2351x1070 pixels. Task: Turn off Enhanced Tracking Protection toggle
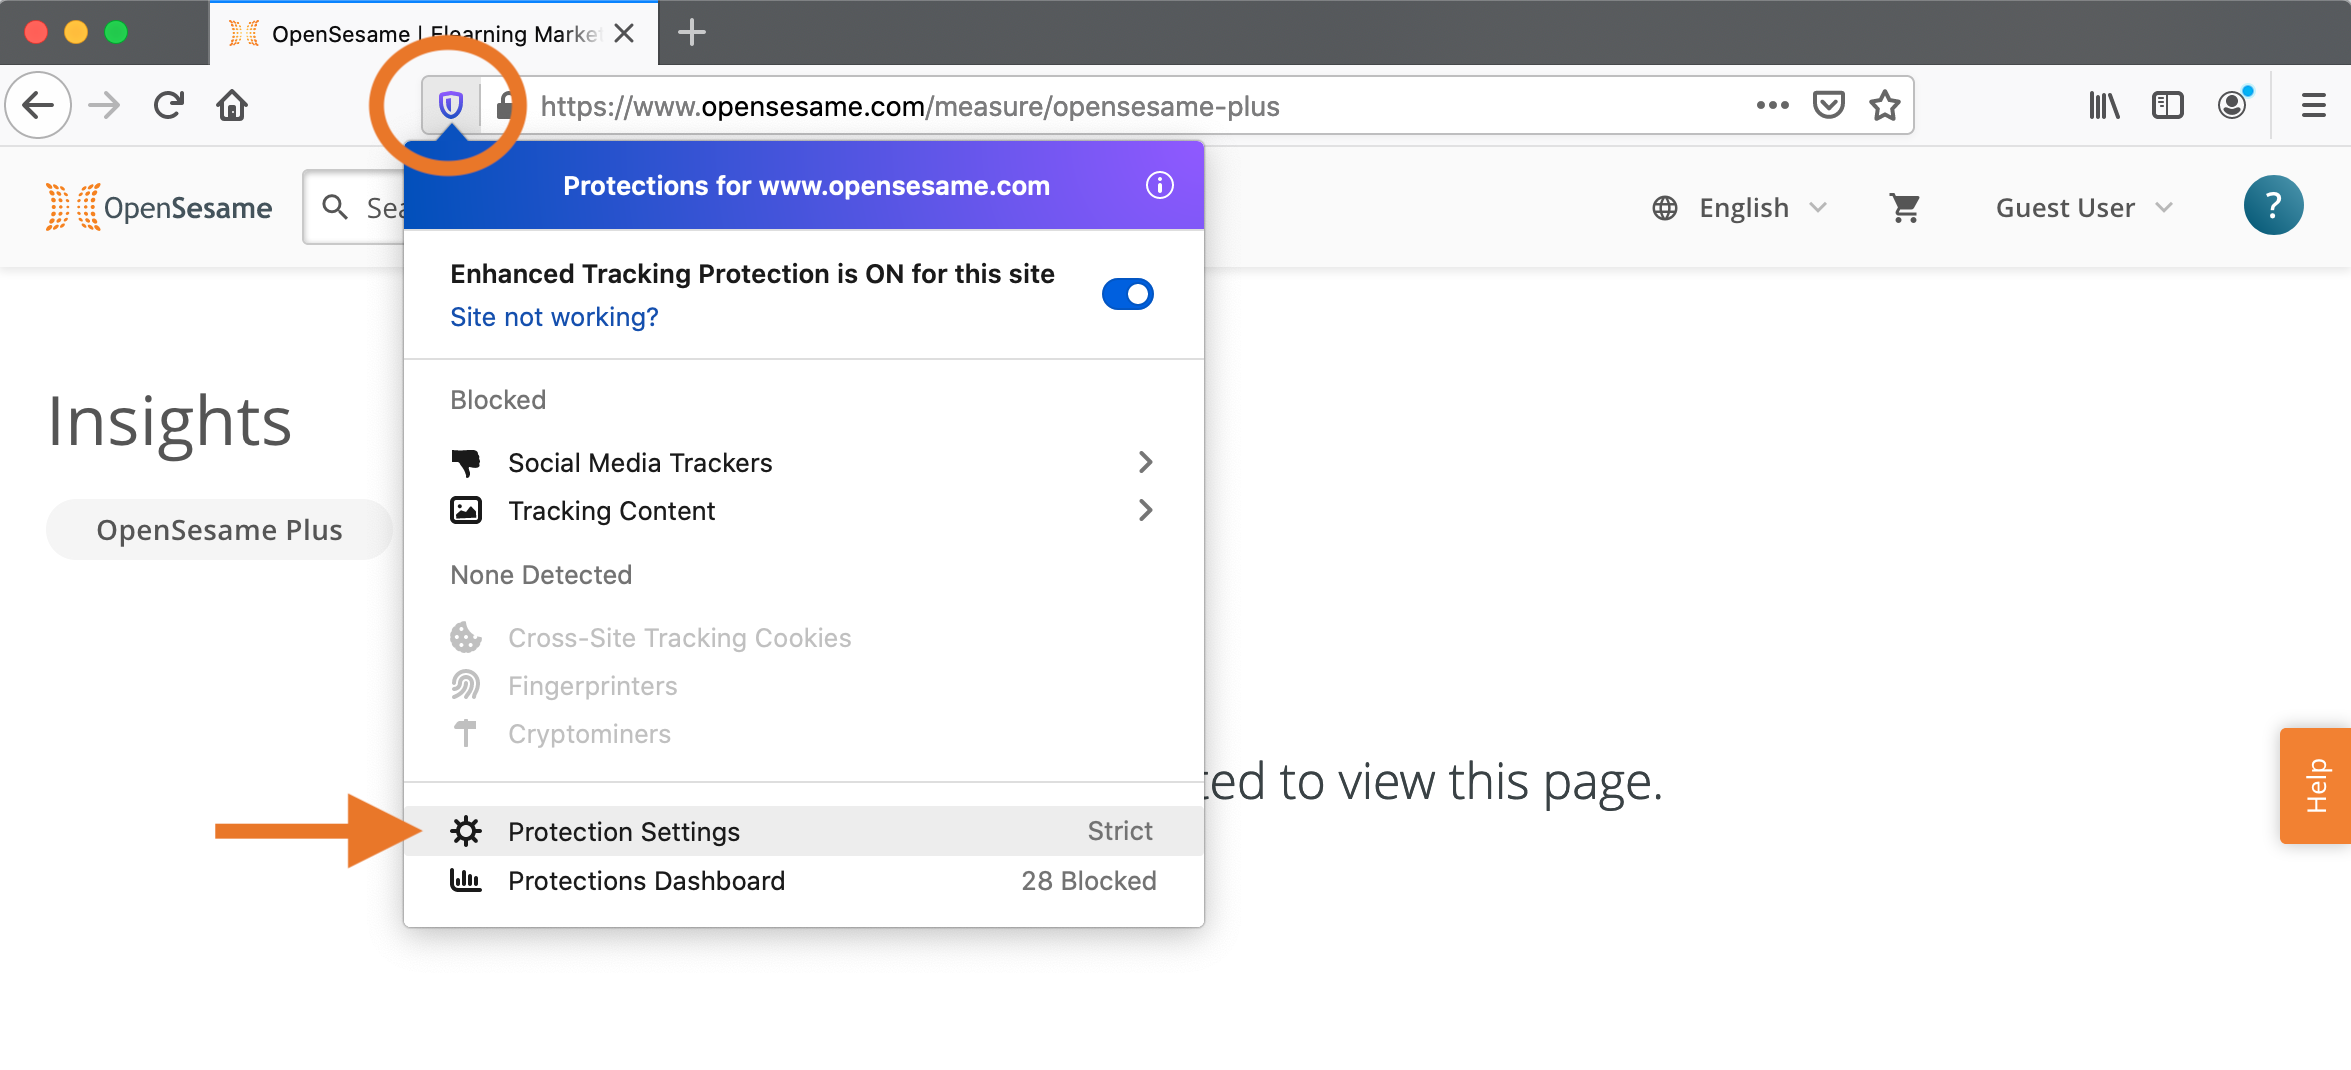click(x=1127, y=294)
